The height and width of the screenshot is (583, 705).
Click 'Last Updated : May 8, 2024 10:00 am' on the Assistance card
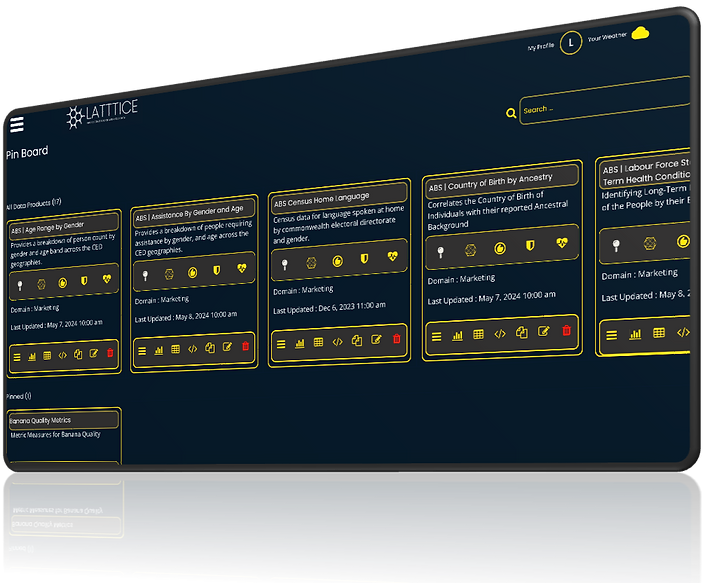coord(186,316)
